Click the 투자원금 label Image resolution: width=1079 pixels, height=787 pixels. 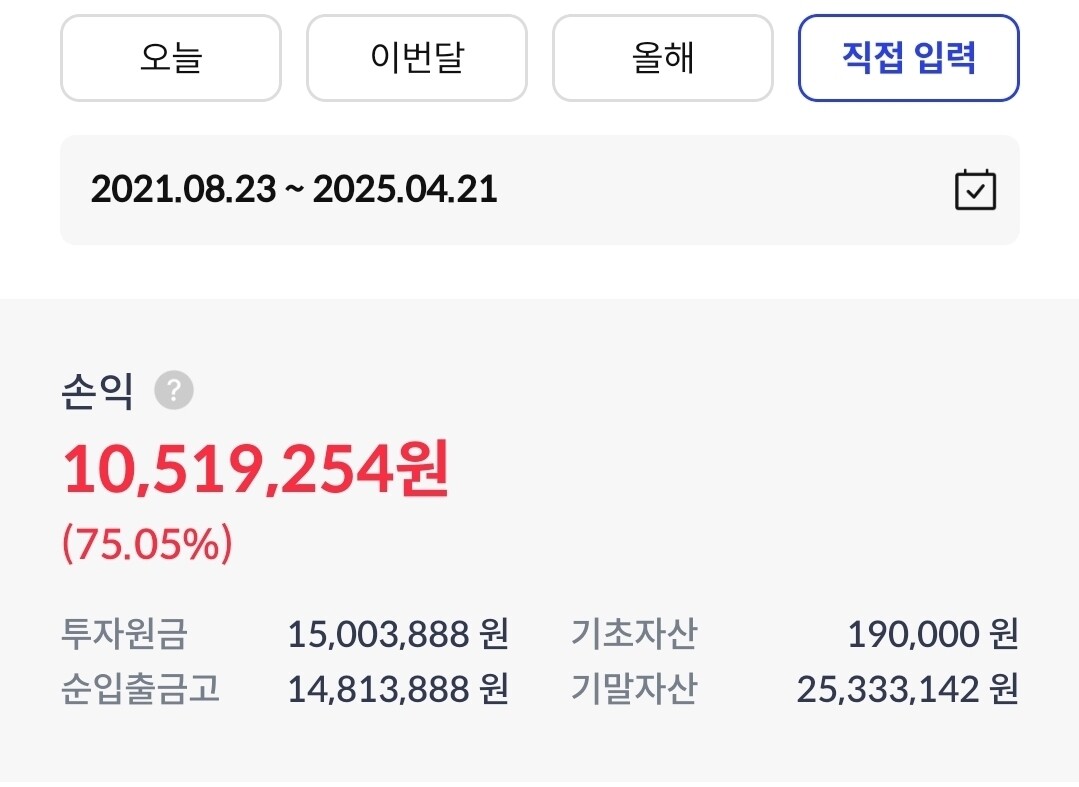pos(124,633)
